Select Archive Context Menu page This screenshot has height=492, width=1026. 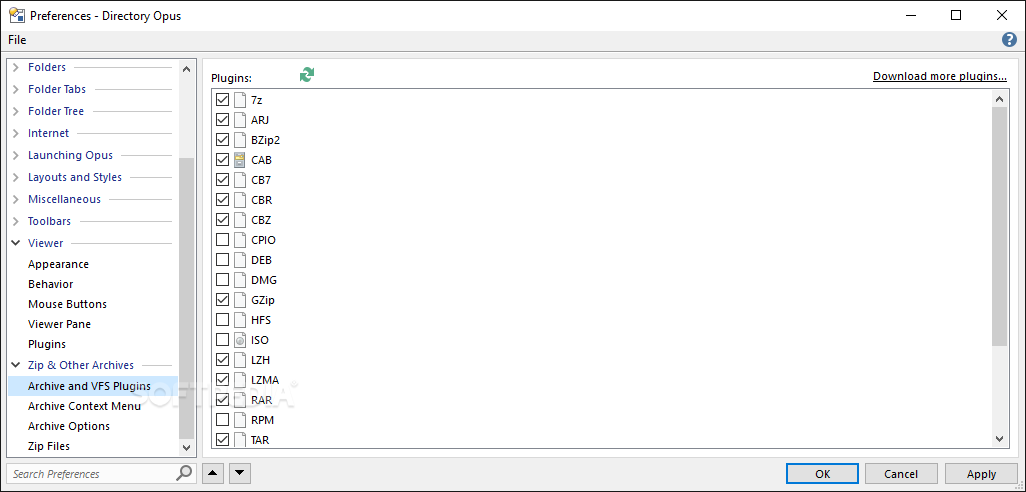pyautogui.click(x=84, y=406)
